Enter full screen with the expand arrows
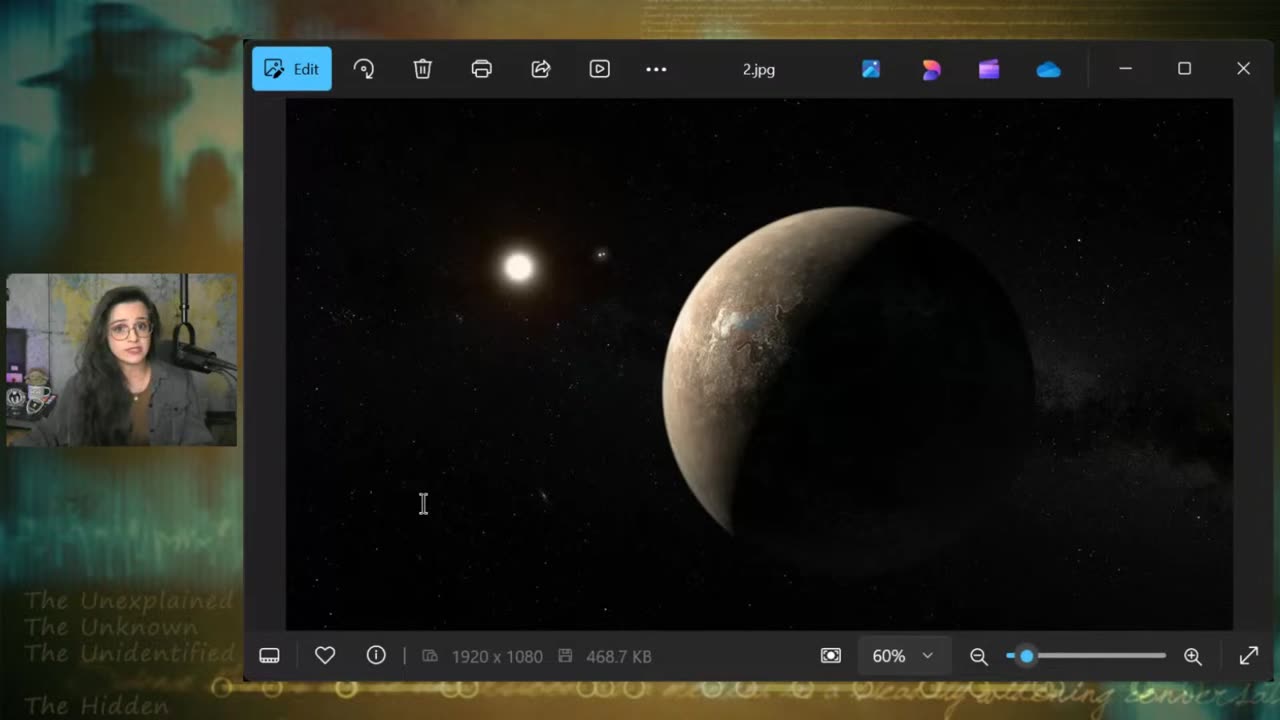Screen dimensions: 1280x720 (x=1249, y=656)
